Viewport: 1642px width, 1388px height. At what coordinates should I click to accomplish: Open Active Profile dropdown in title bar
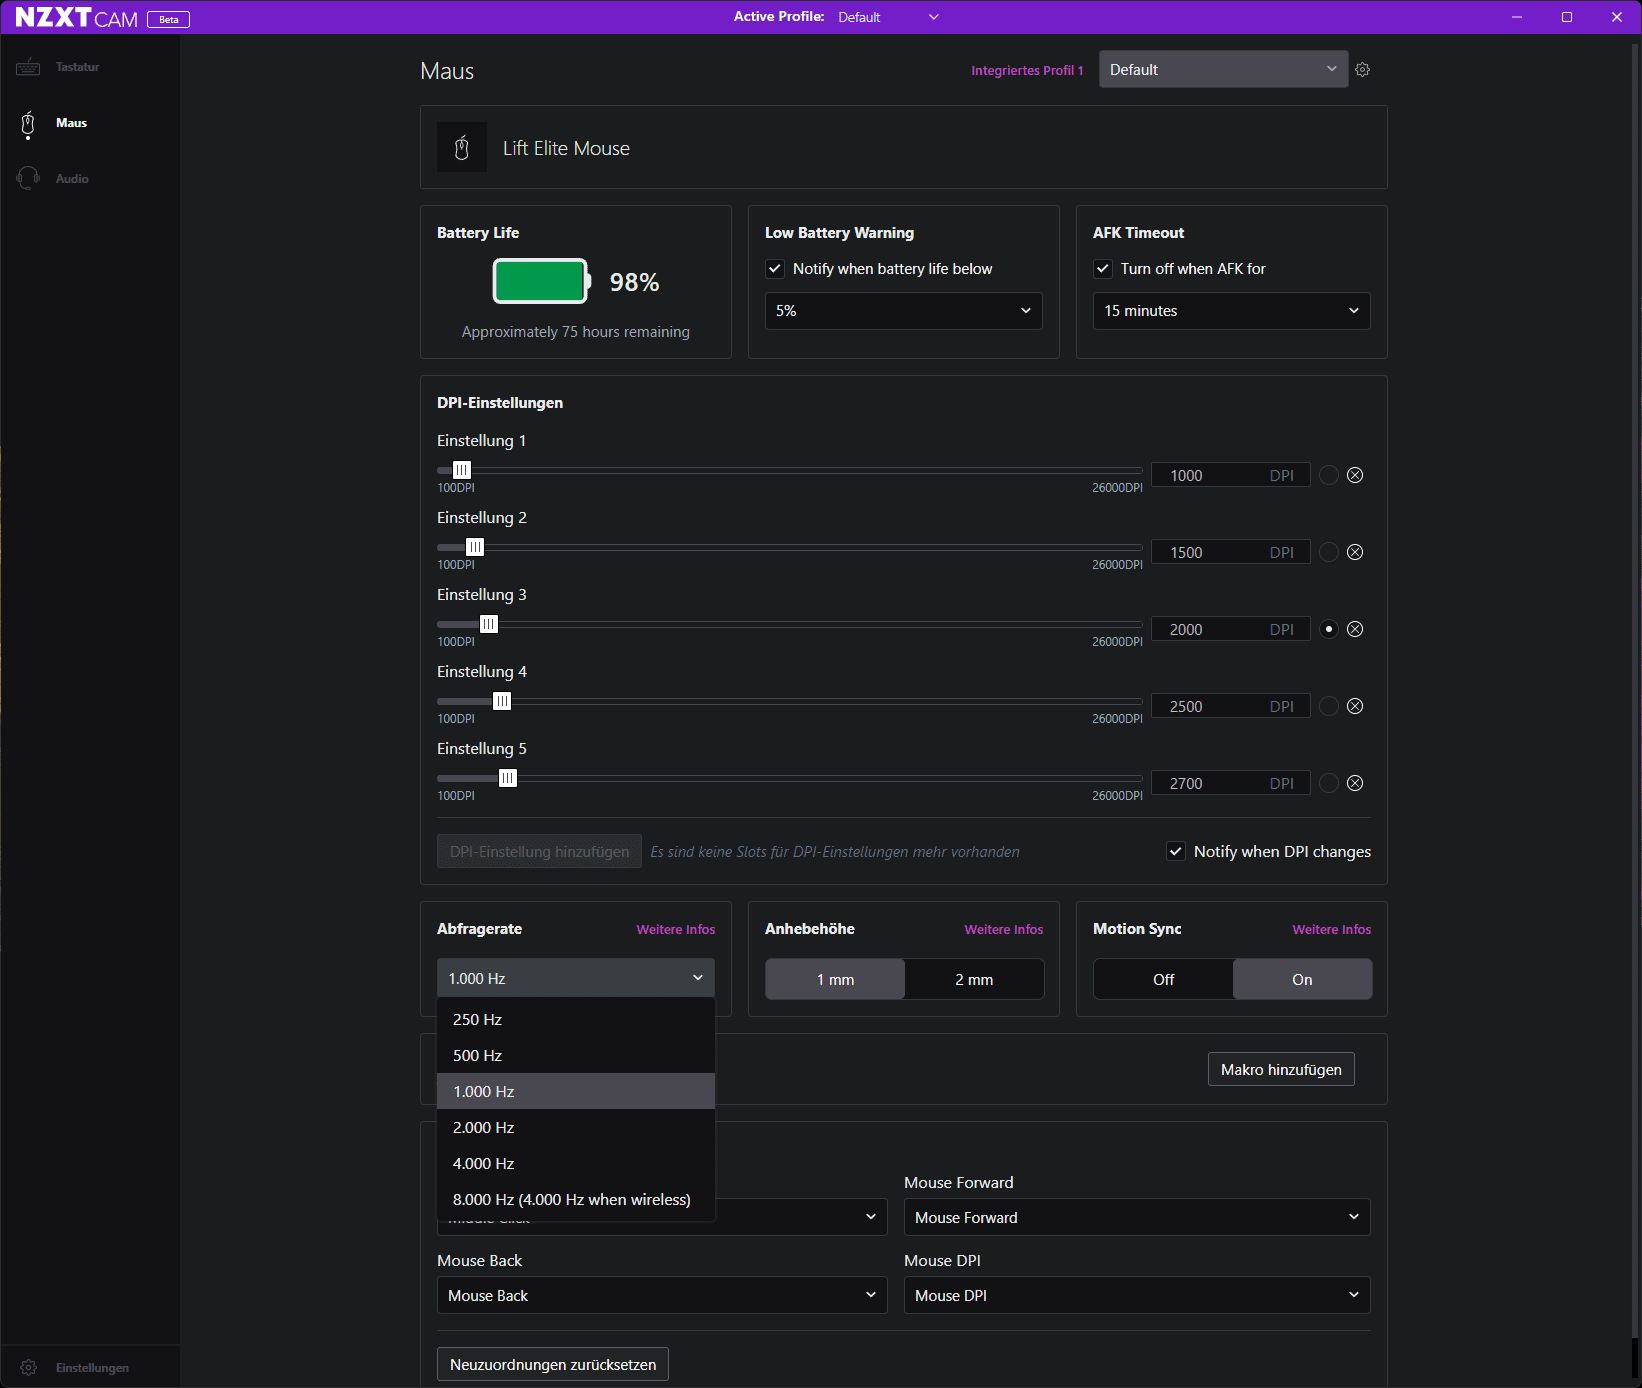point(888,17)
